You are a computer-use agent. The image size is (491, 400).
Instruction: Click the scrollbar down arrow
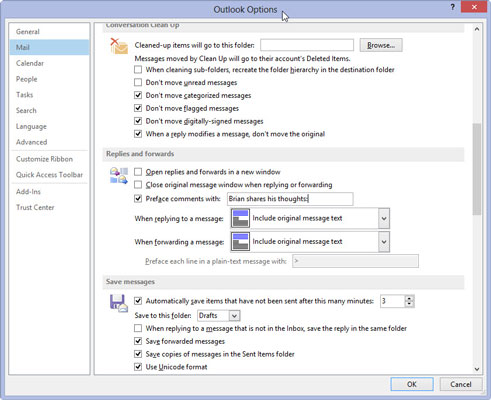(x=477, y=369)
